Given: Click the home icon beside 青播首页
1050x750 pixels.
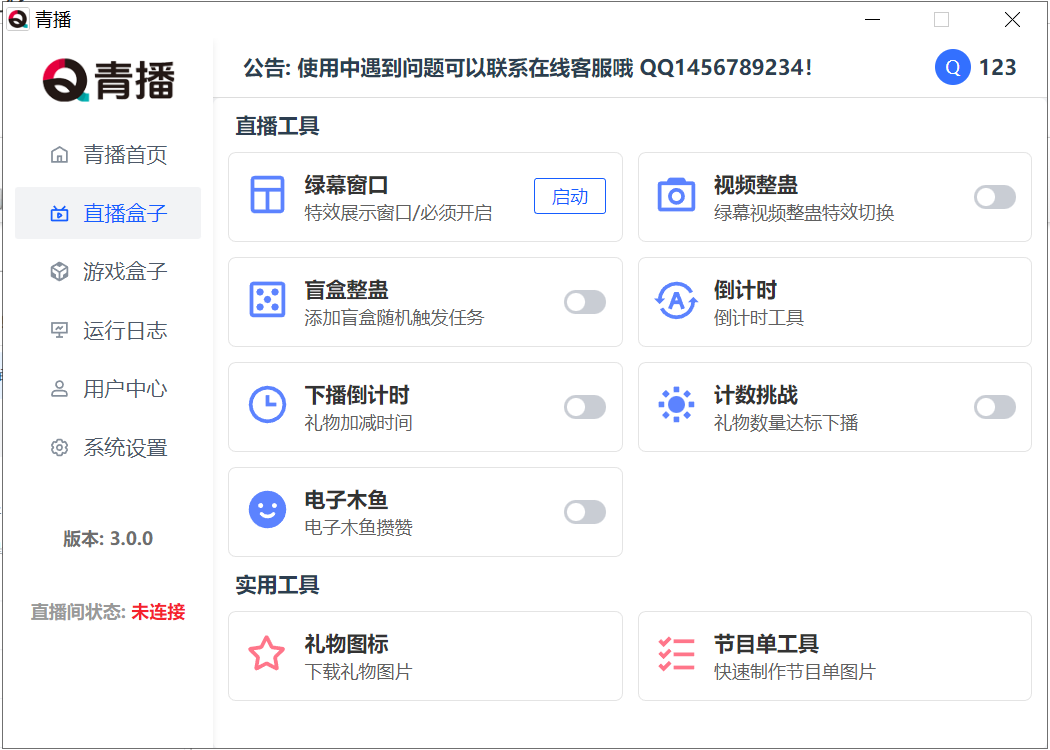Looking at the screenshot, I should [x=60, y=155].
